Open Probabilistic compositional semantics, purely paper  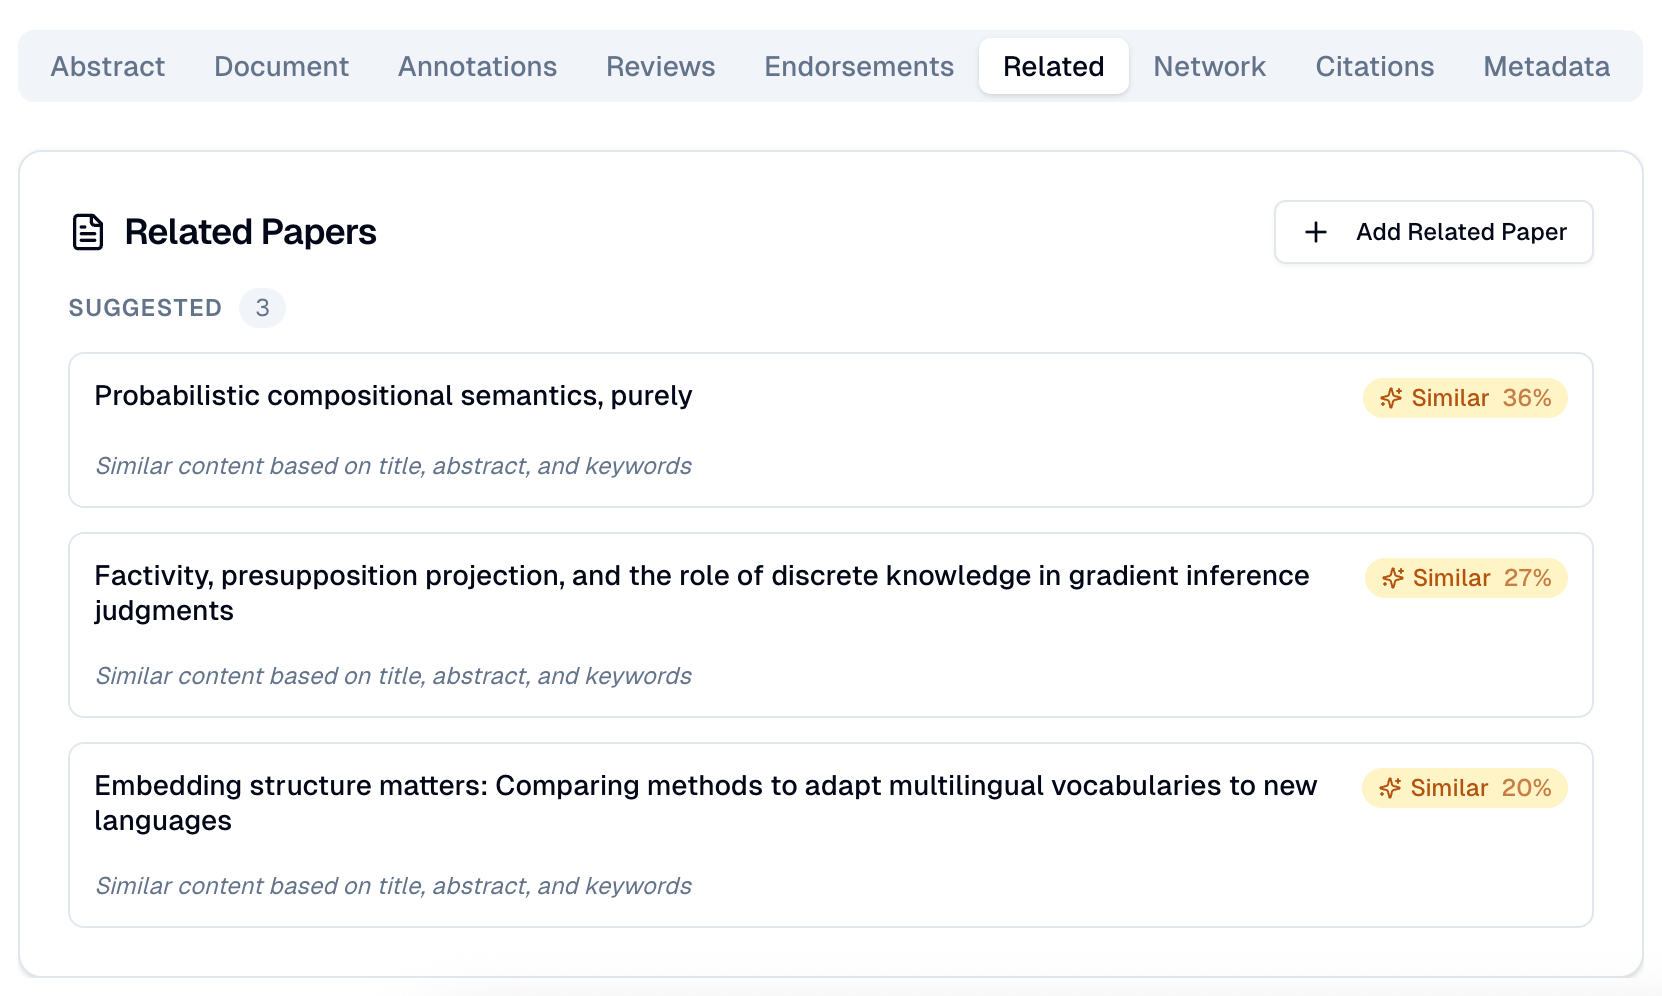click(x=393, y=396)
